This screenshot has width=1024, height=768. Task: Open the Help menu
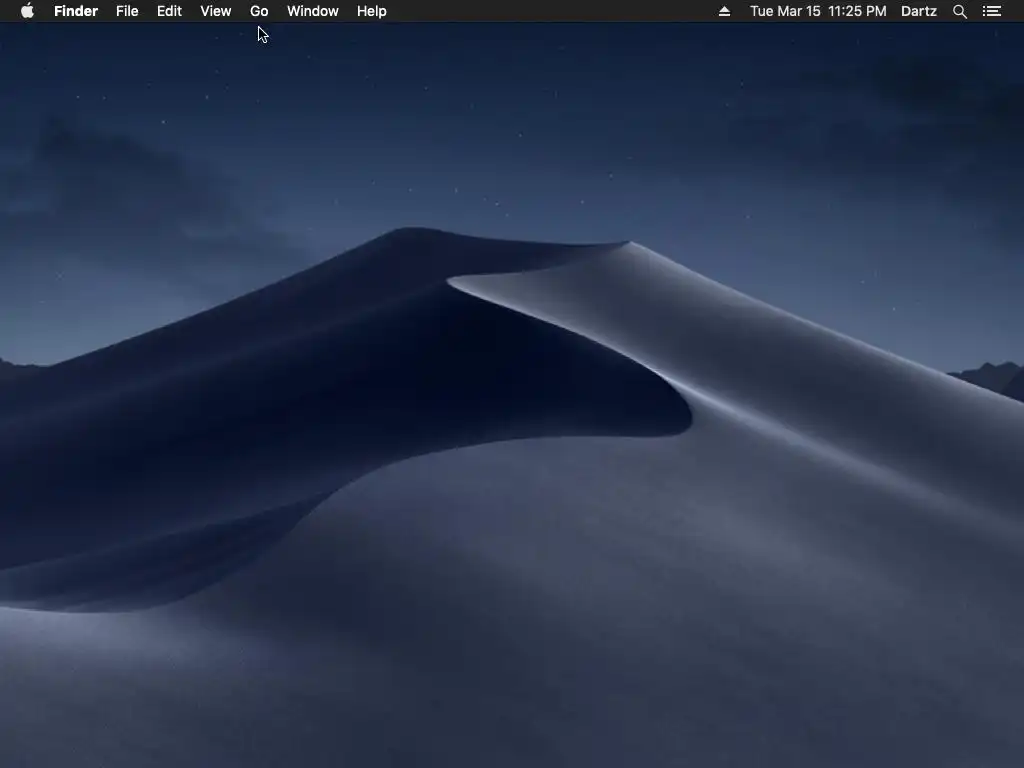tap(372, 11)
